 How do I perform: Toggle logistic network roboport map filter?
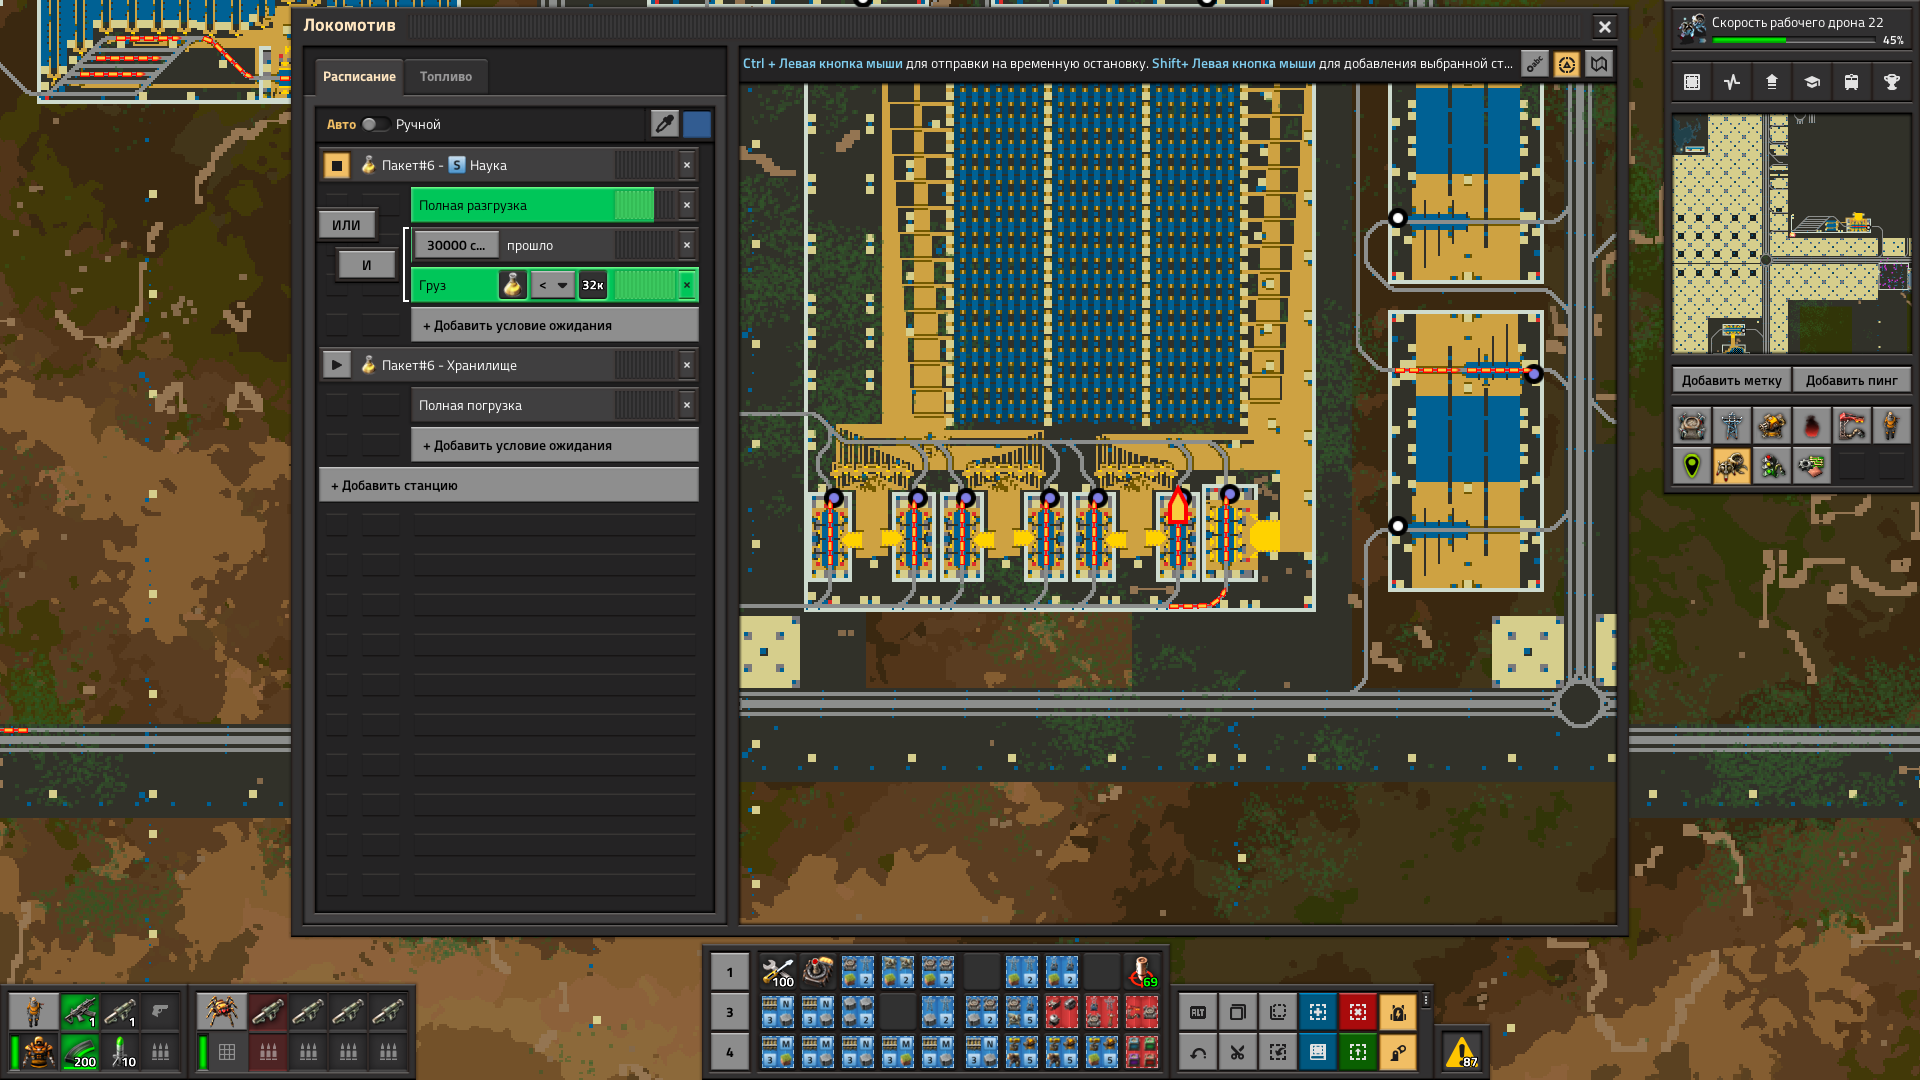pyautogui.click(x=1692, y=426)
